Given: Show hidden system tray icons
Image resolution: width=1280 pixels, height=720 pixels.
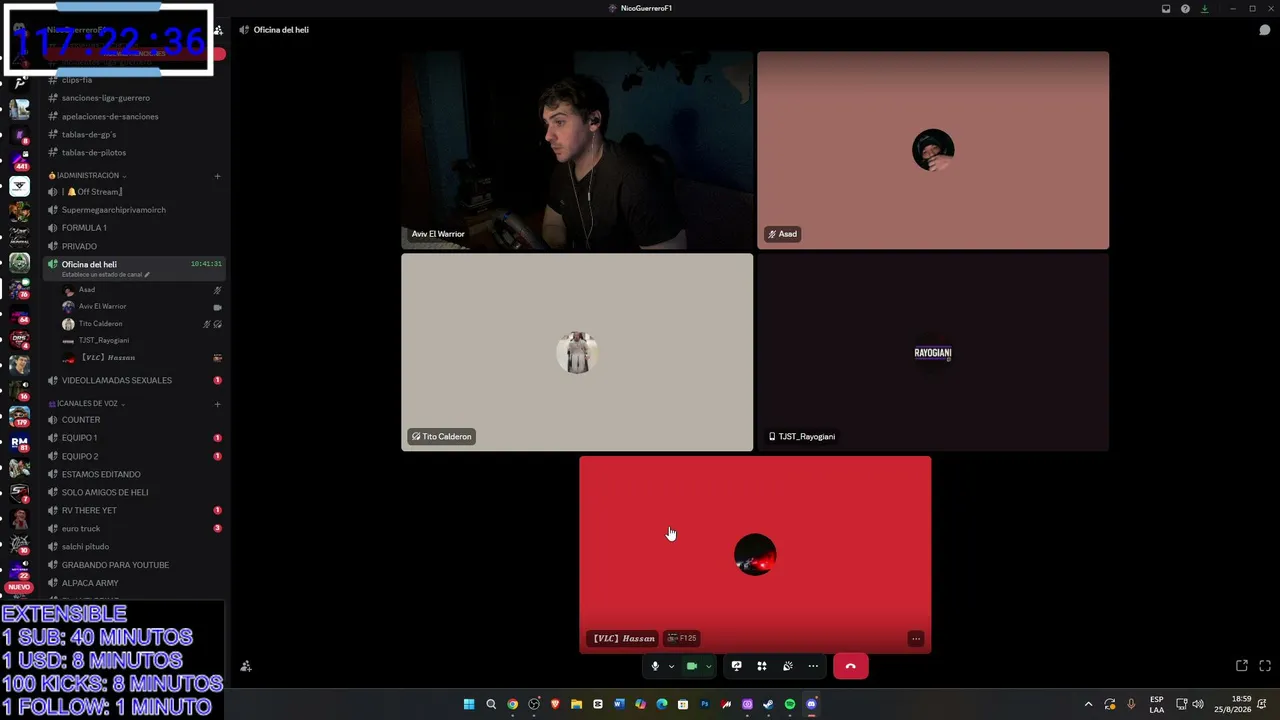Looking at the screenshot, I should [1089, 704].
